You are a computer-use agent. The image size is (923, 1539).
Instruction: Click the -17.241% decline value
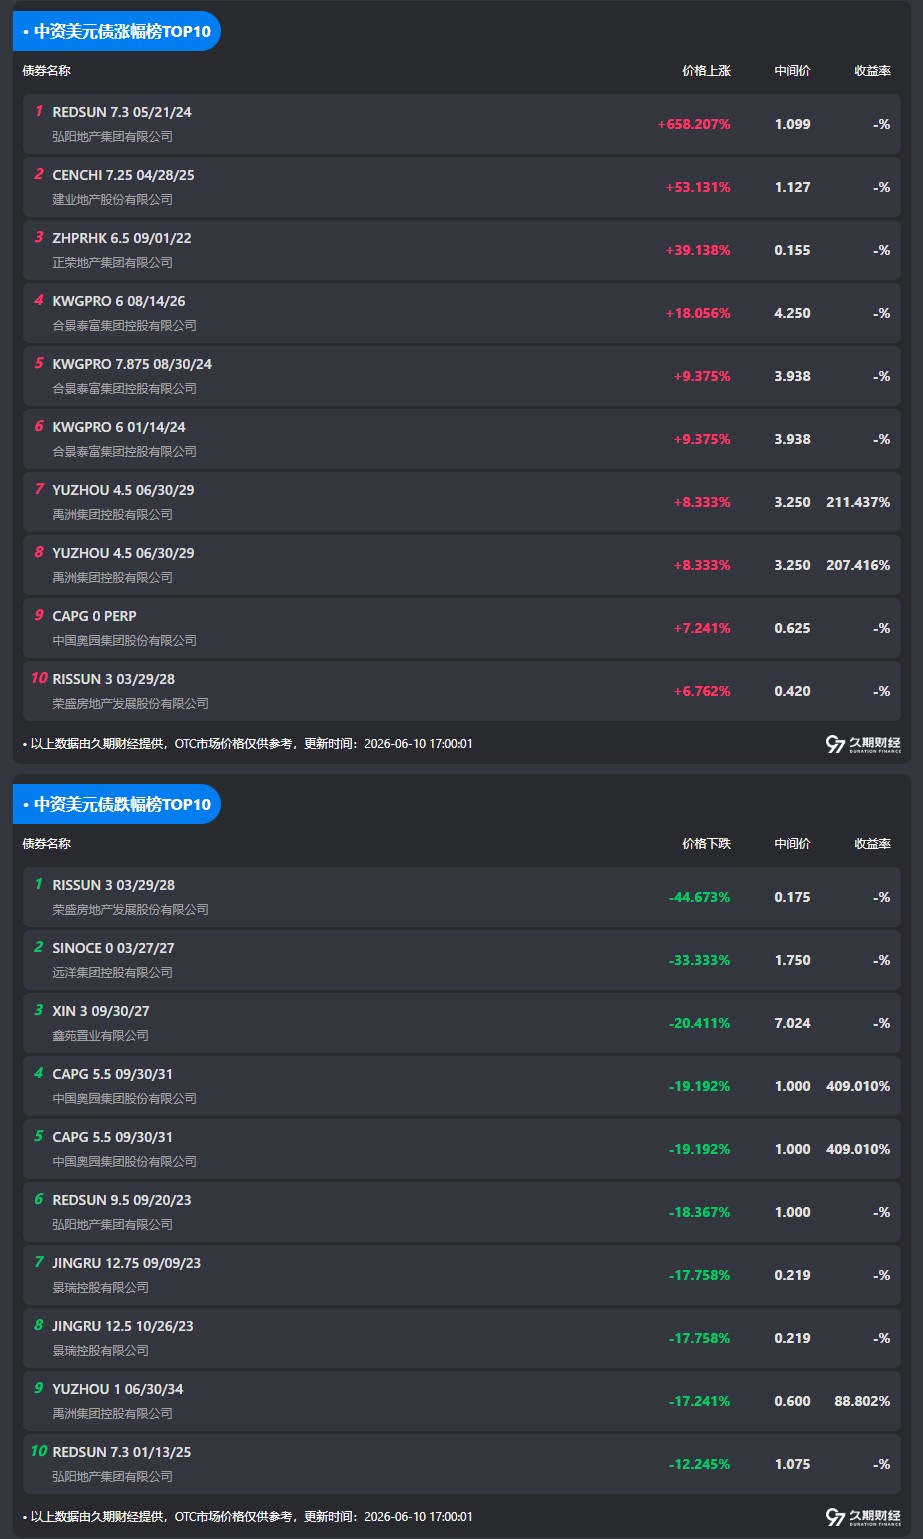pos(699,1401)
